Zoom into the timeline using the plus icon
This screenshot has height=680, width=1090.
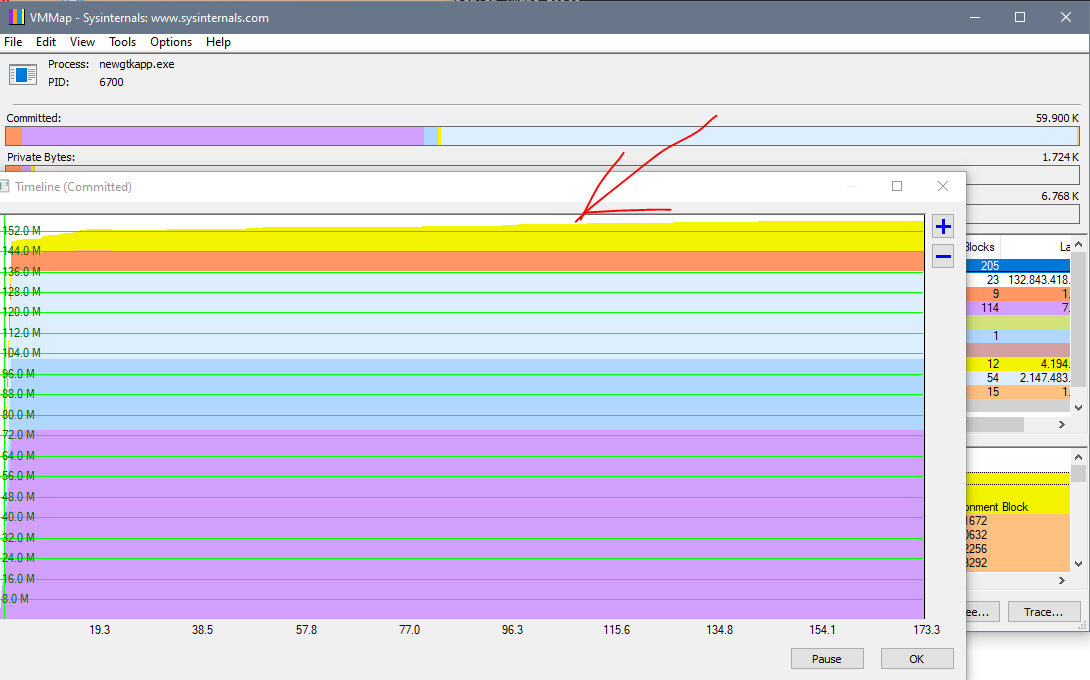pos(942,226)
